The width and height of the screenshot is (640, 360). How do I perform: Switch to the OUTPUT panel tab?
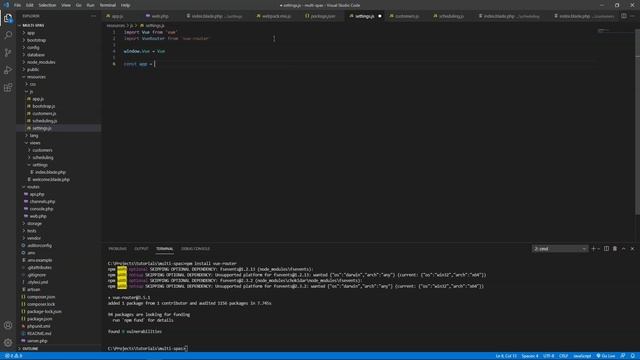(x=141, y=249)
